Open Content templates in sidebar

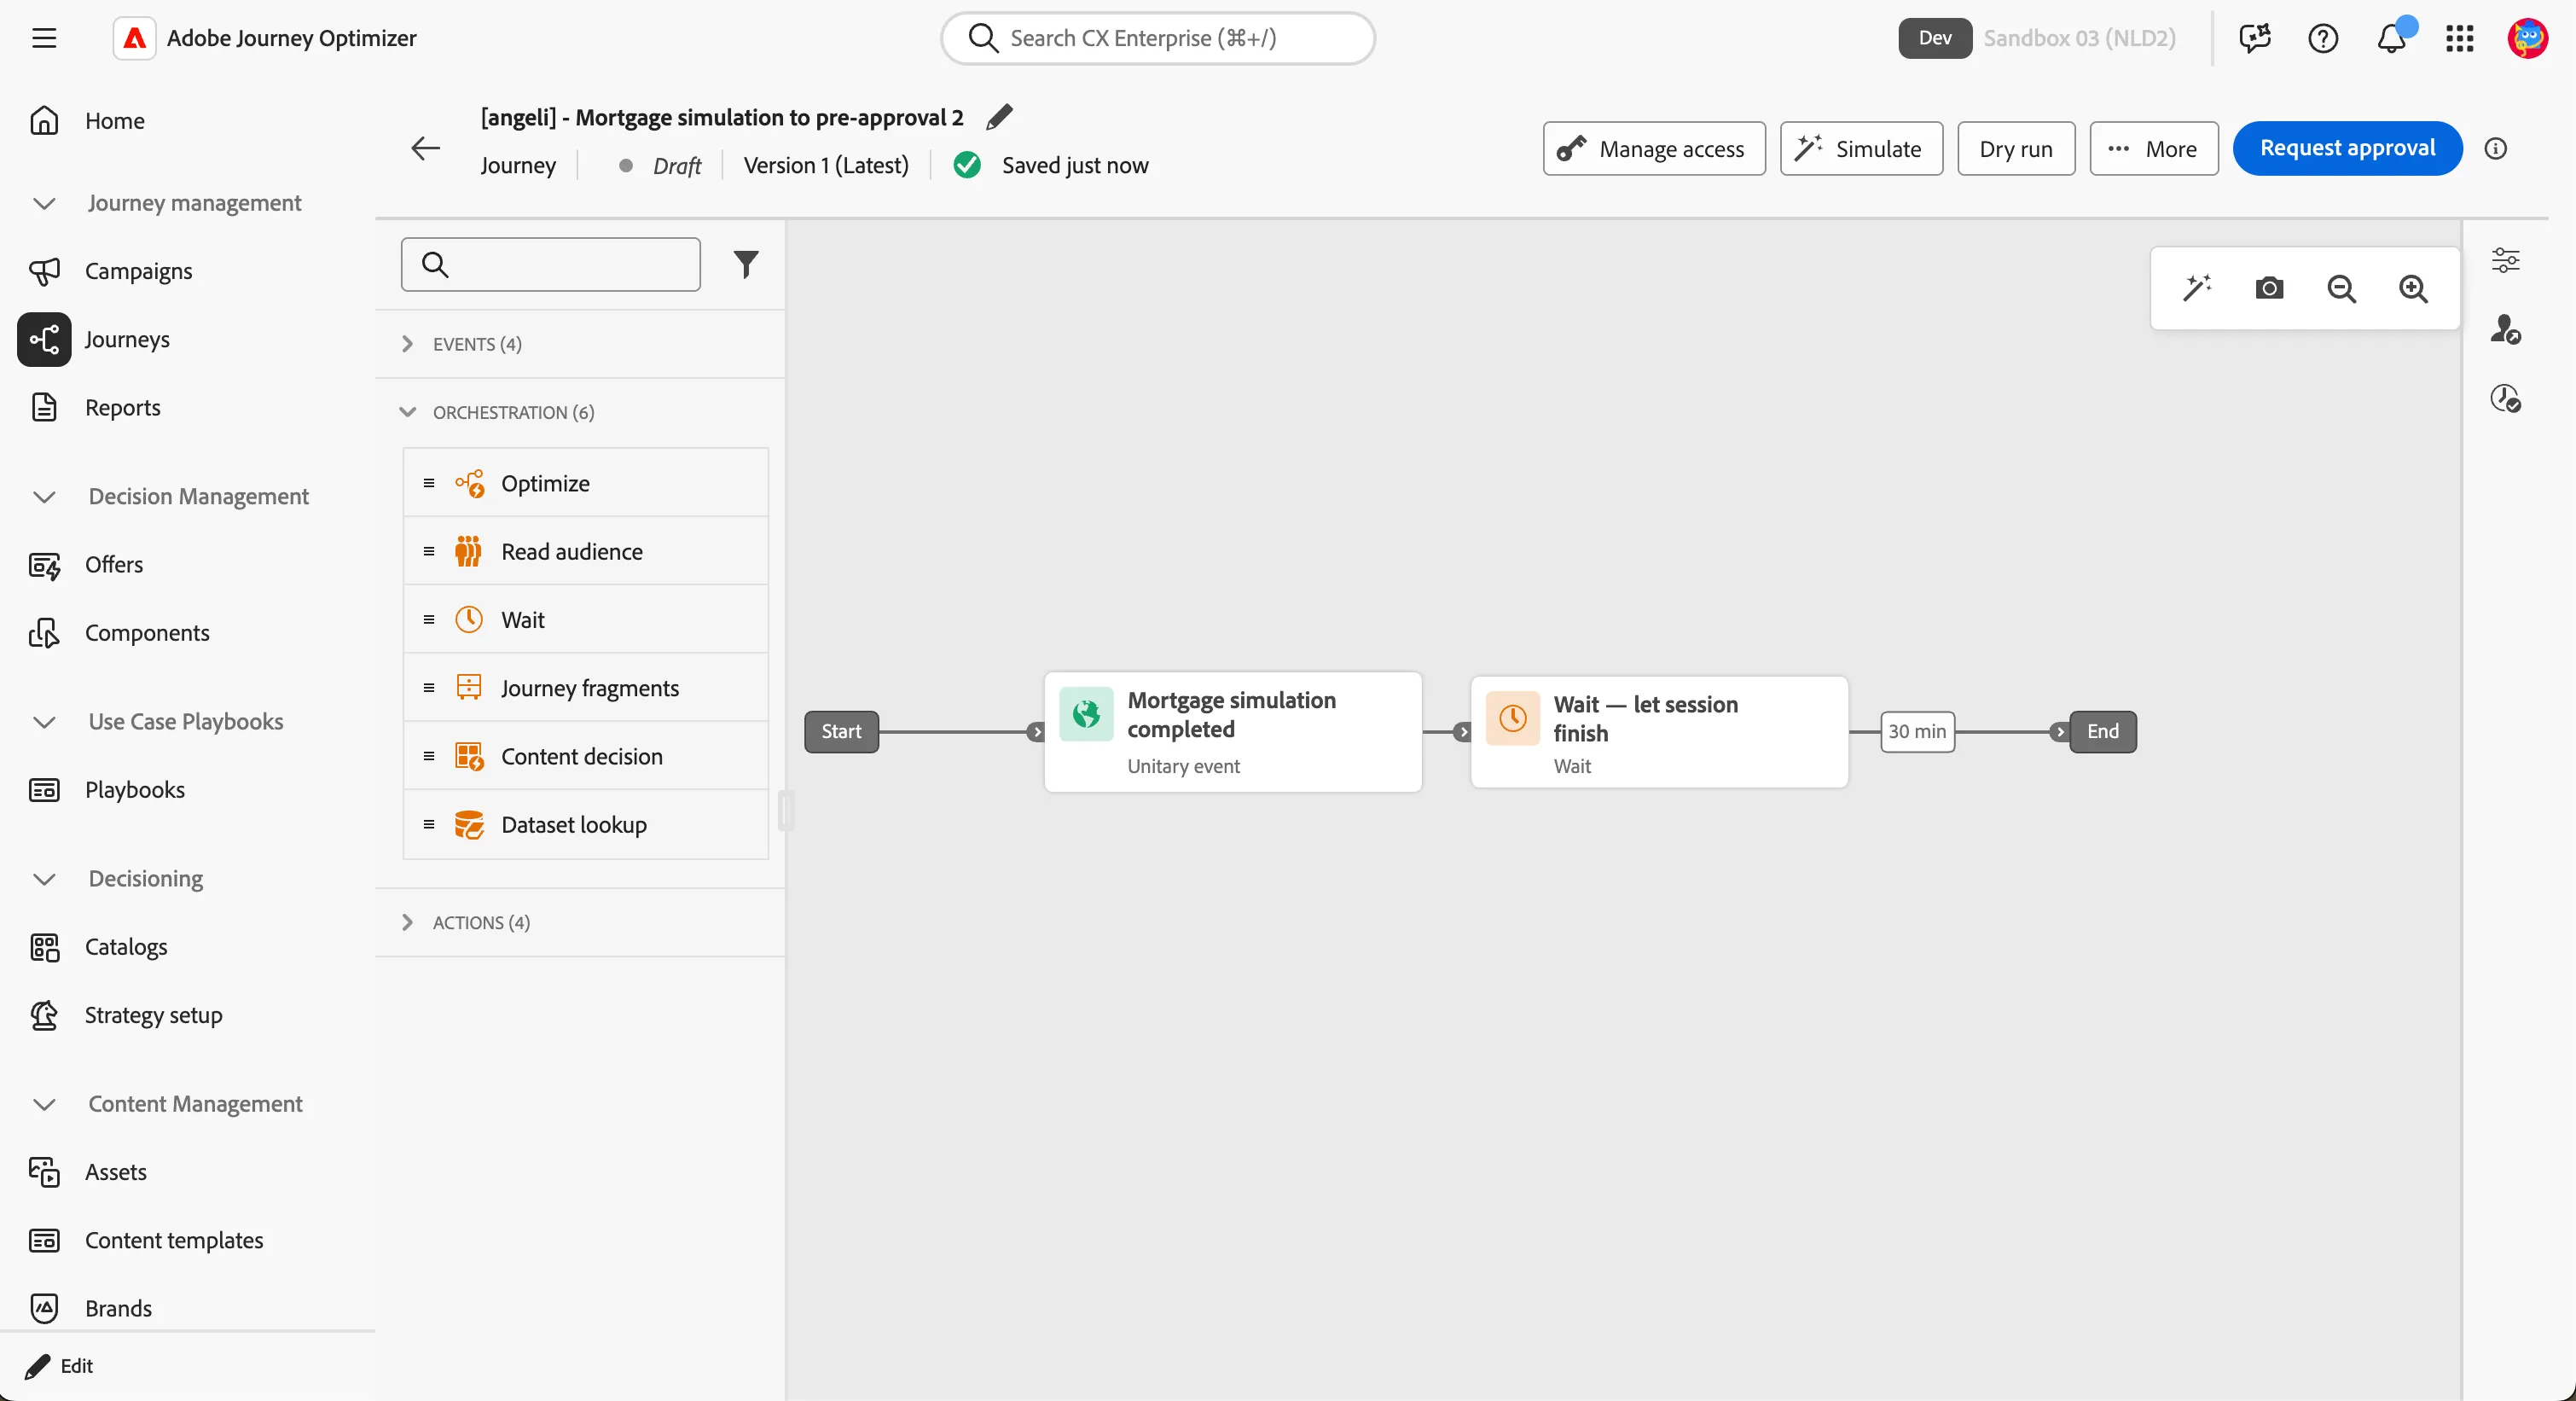click(x=174, y=1240)
